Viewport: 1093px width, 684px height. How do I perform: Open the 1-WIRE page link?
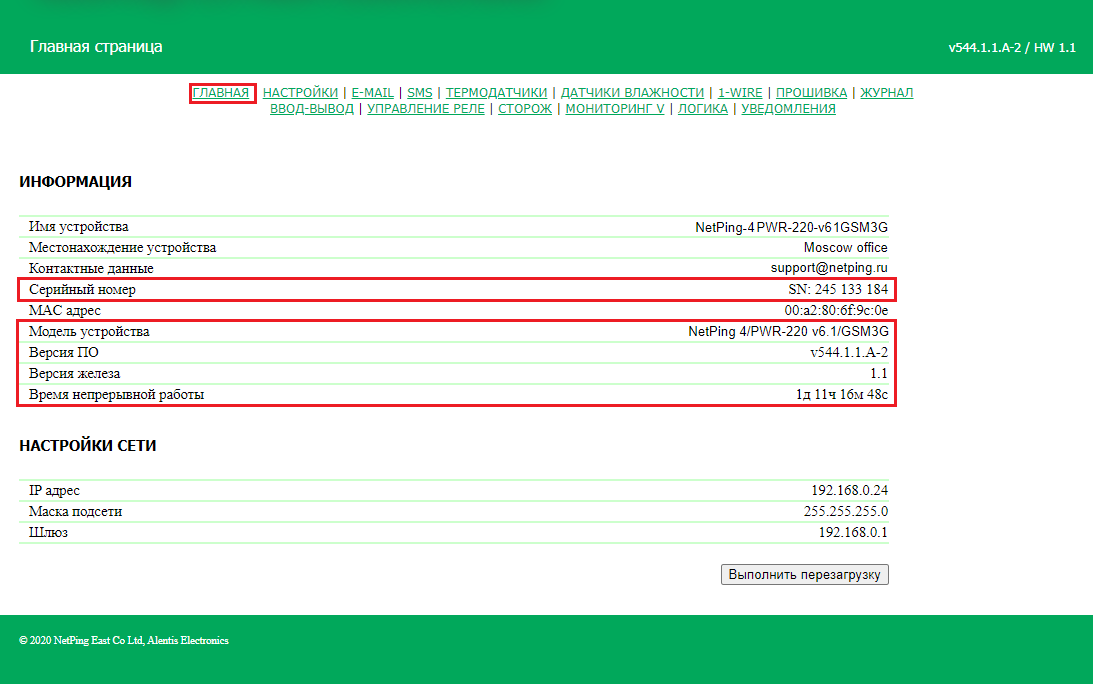[x=740, y=93]
